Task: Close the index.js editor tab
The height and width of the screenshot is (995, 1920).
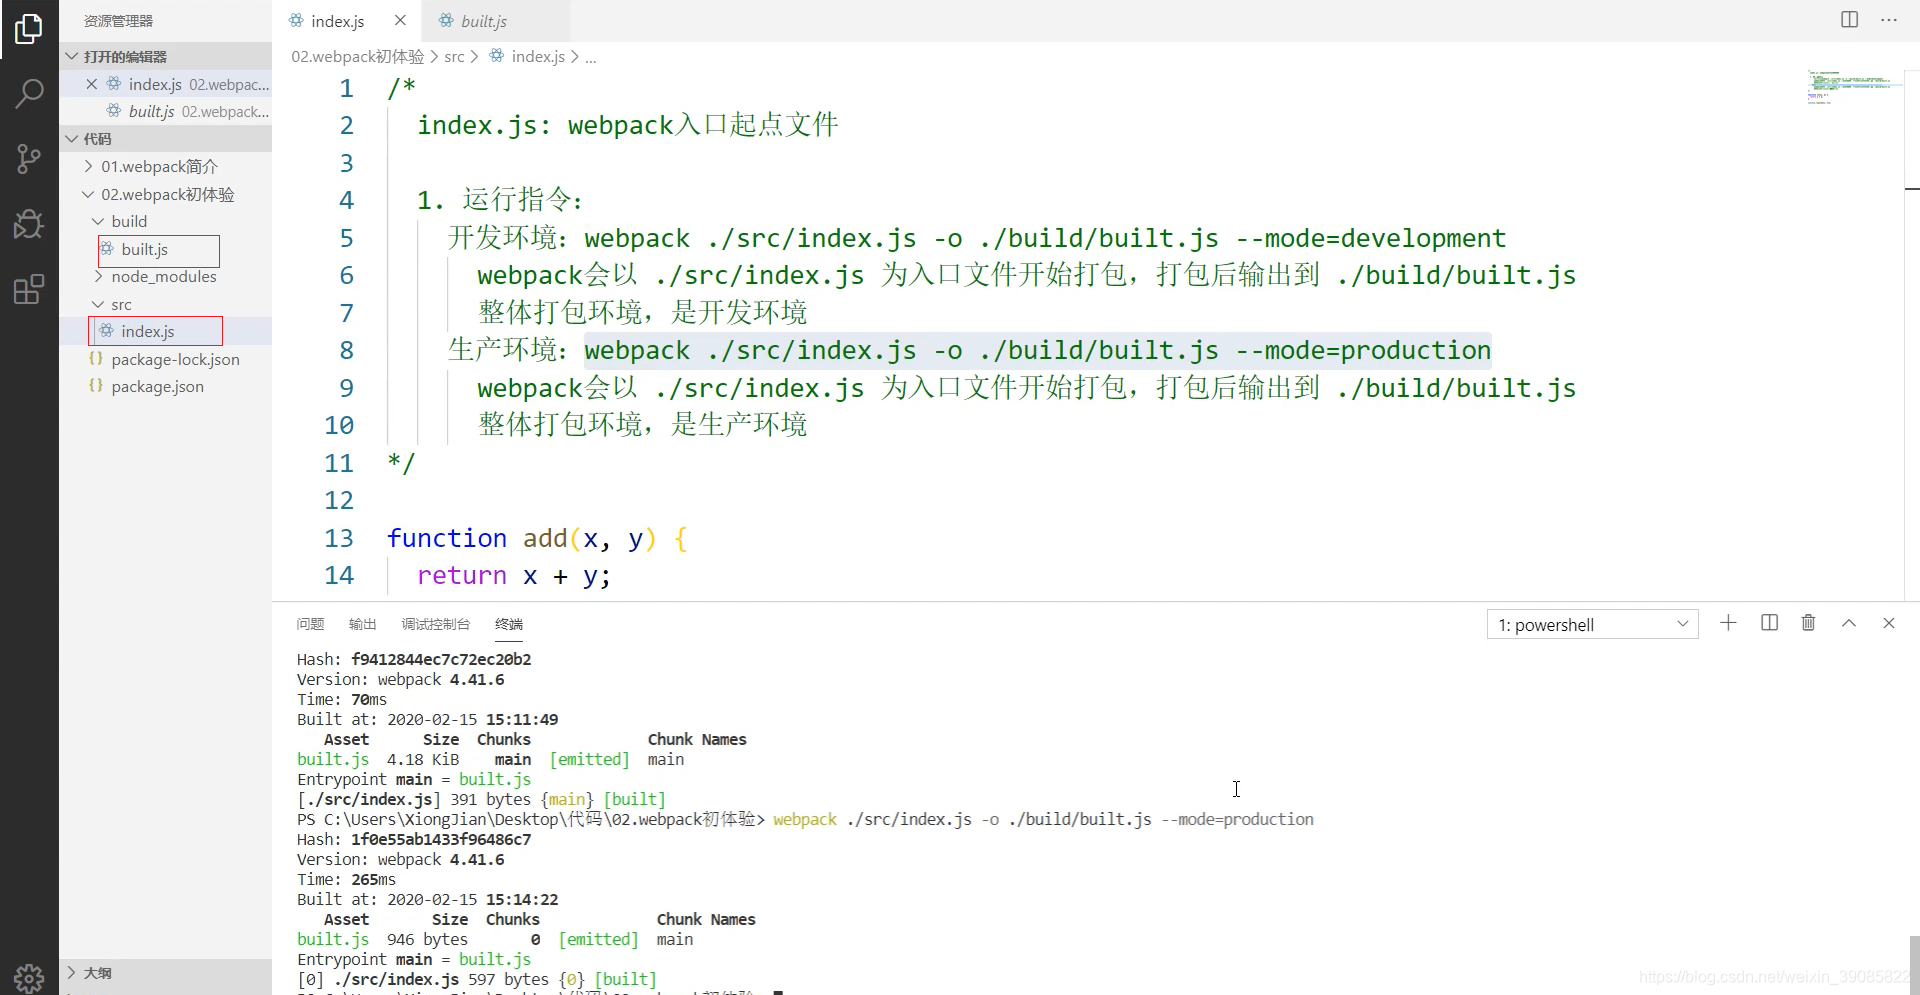Action: pyautogui.click(x=400, y=20)
